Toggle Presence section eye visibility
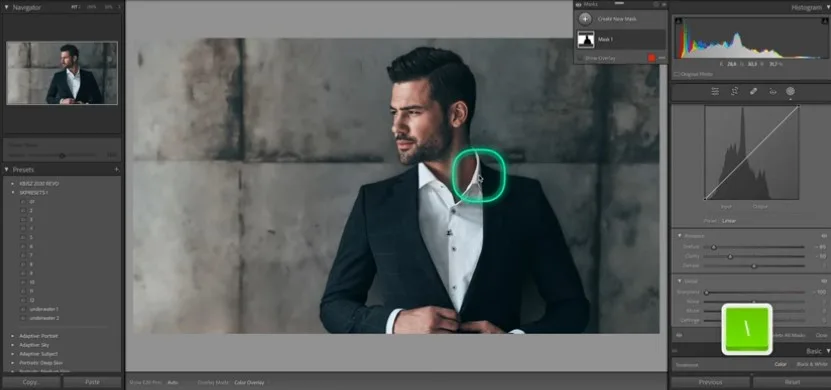The image size is (831, 390). (x=824, y=236)
